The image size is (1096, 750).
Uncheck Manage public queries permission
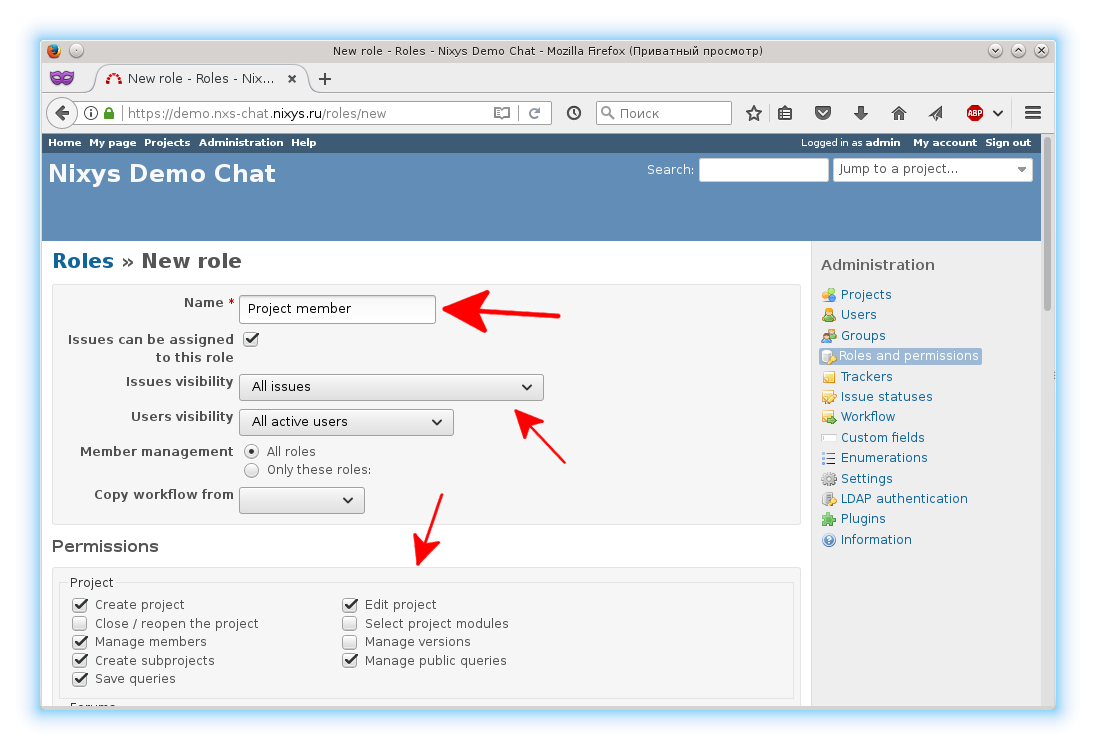pos(350,661)
